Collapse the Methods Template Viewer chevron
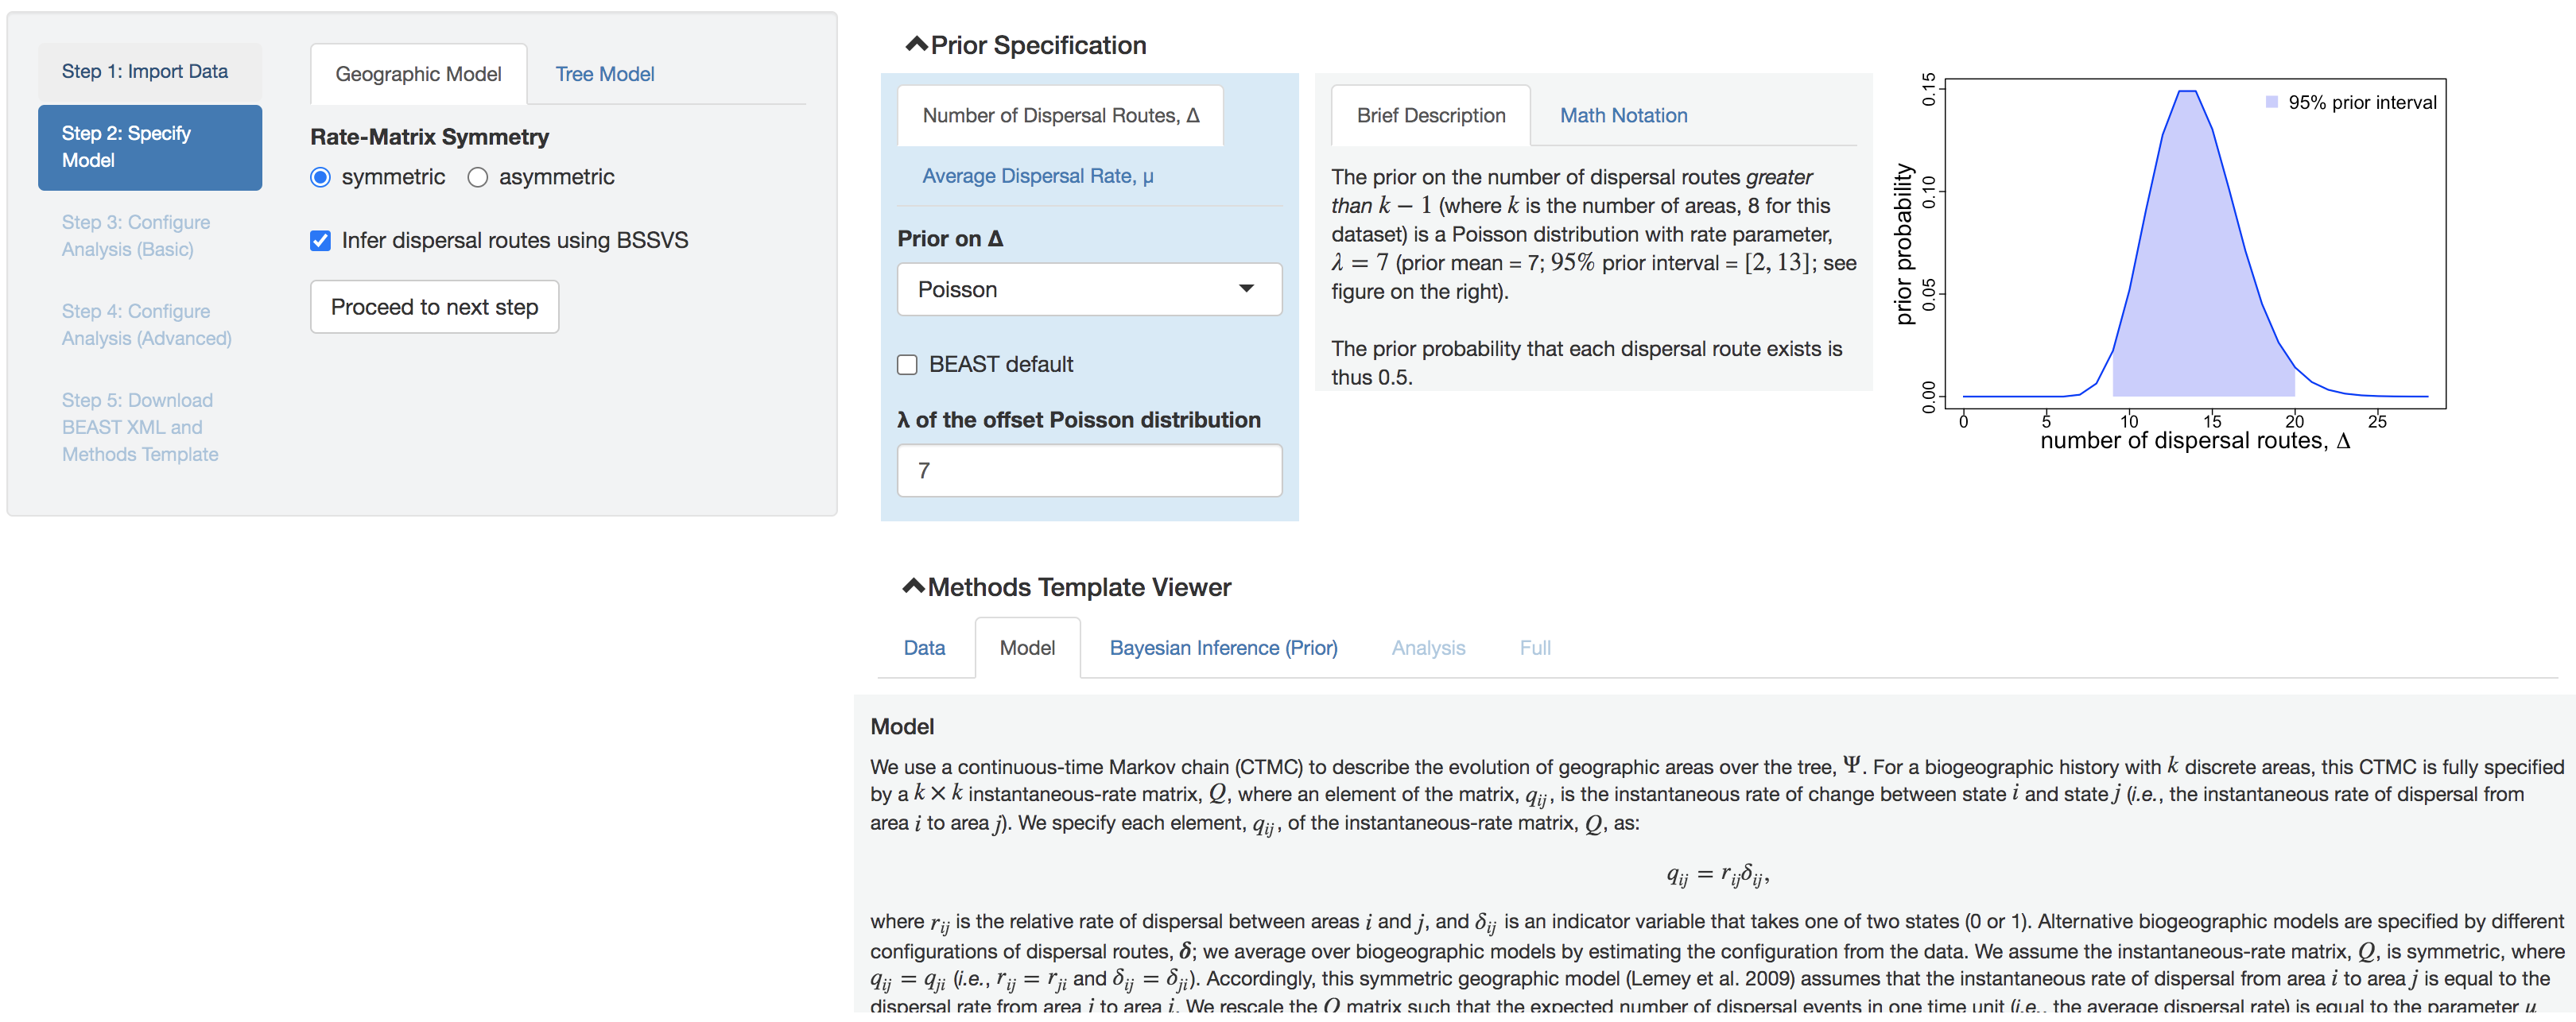 click(x=913, y=587)
